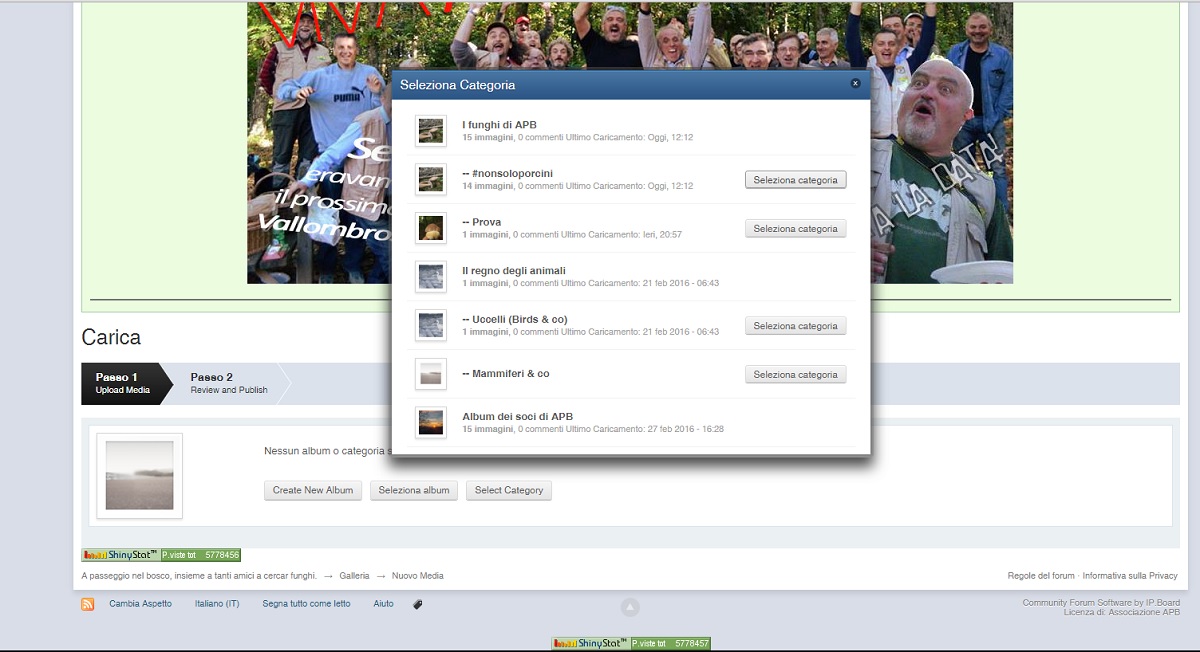Click the Album dei soci di APB thumbnail

coord(431,423)
